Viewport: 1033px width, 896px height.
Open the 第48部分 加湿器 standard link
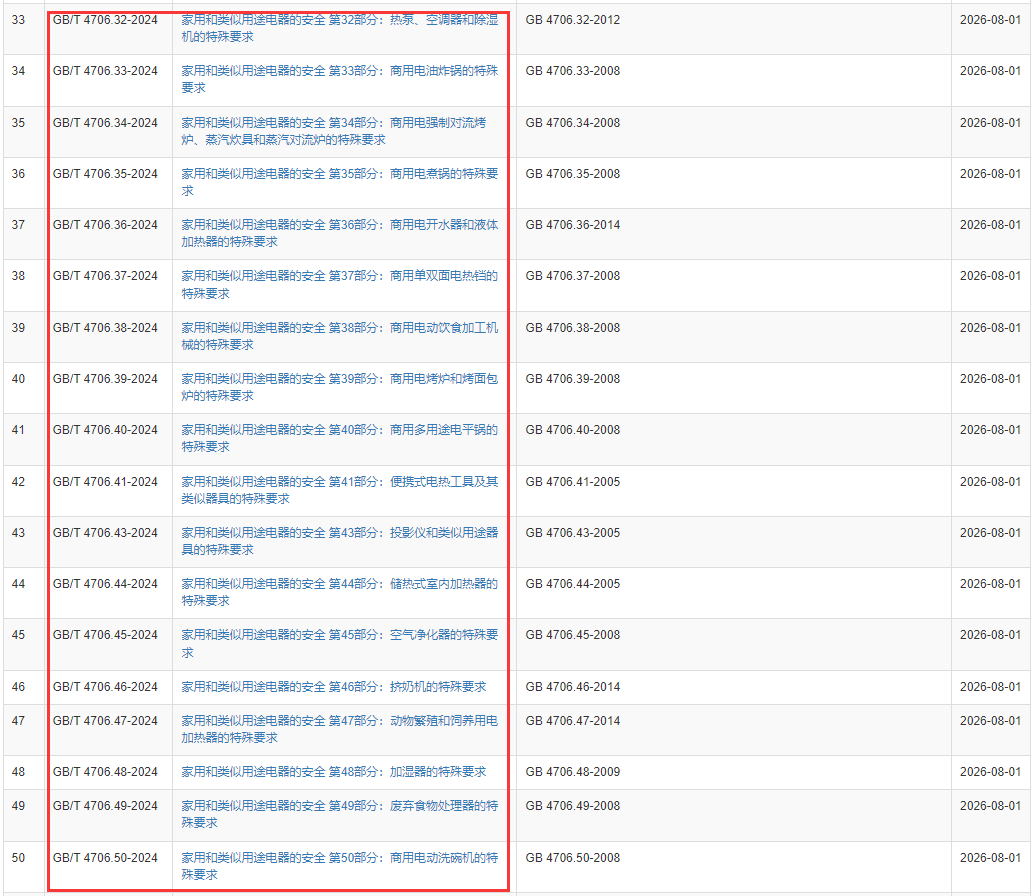[333, 772]
